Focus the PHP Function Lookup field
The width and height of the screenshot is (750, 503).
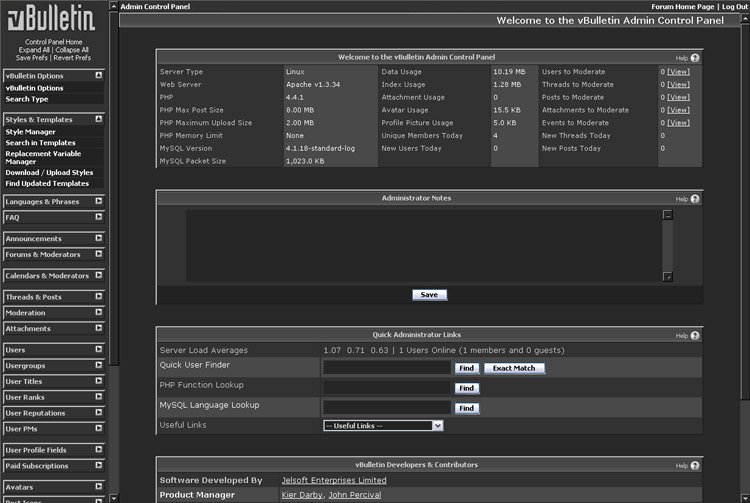[x=387, y=388]
